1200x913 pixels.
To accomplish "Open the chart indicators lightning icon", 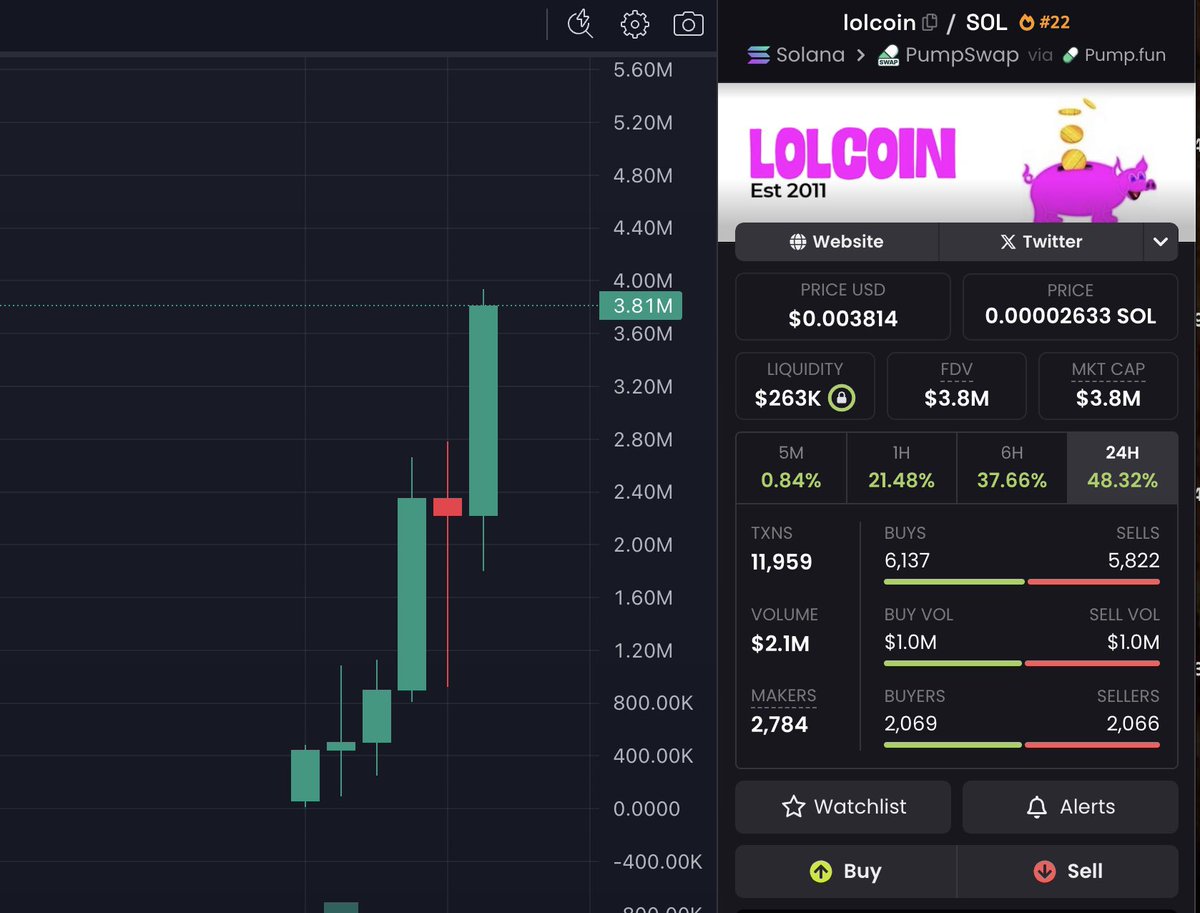I will pos(580,24).
